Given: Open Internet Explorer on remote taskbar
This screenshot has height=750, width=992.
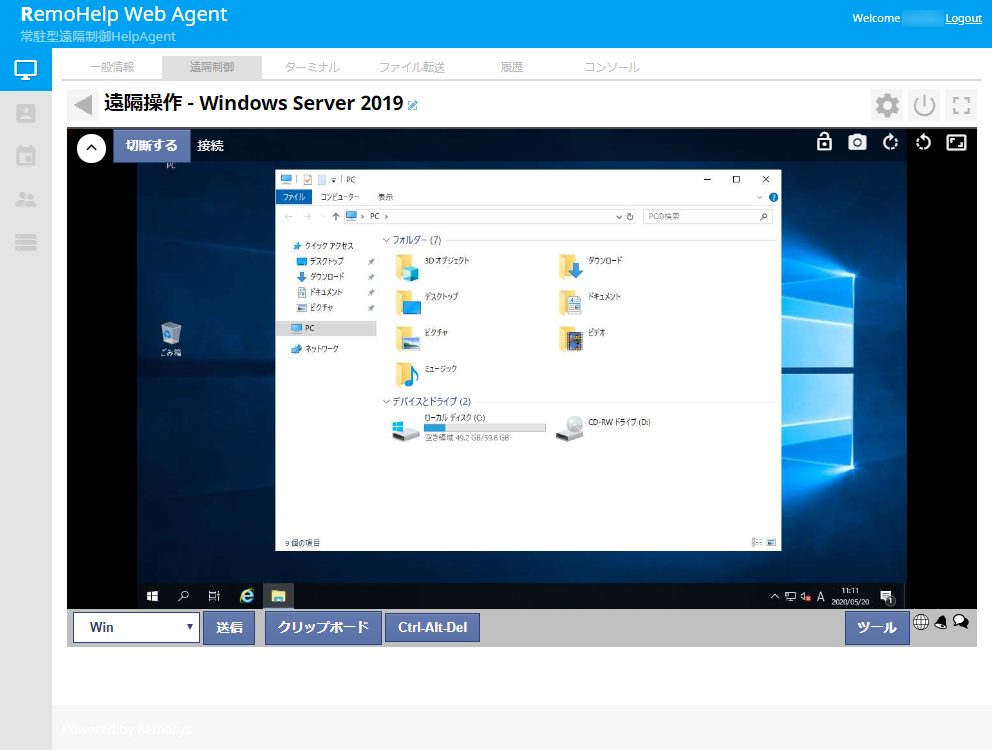Looking at the screenshot, I should [247, 596].
